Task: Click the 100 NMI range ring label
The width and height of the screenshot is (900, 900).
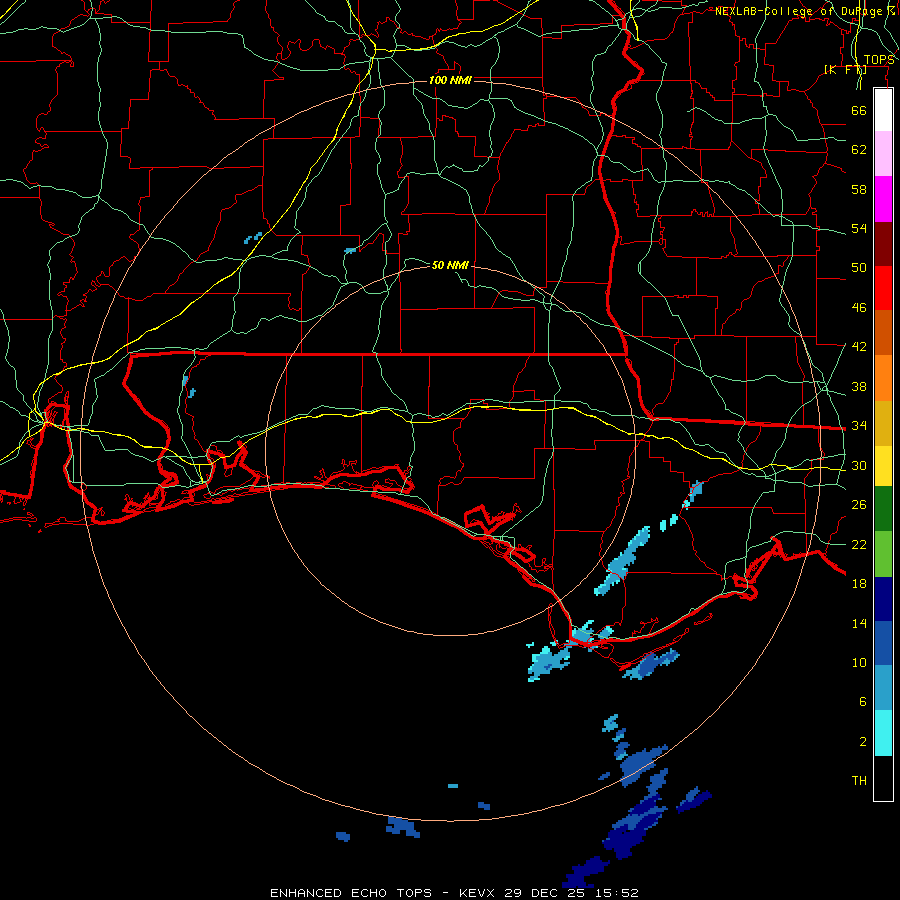Action: point(450,80)
